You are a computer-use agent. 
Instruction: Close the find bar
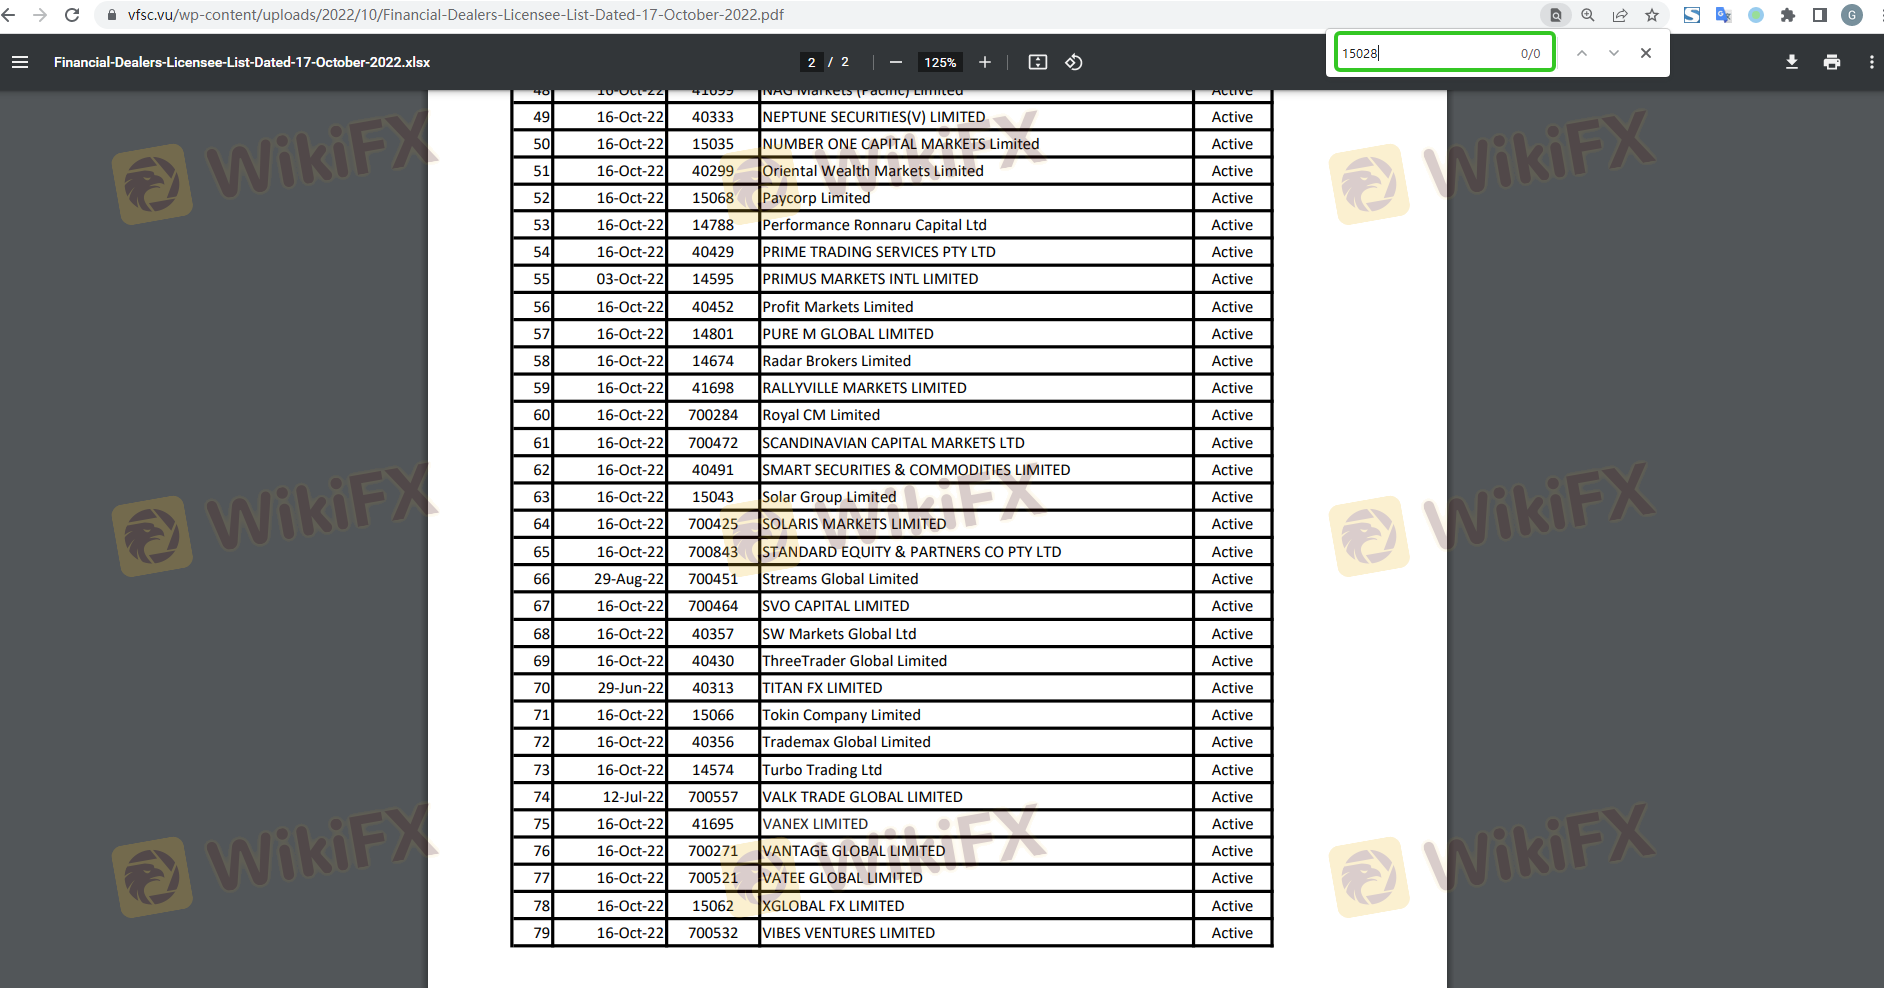tap(1646, 53)
